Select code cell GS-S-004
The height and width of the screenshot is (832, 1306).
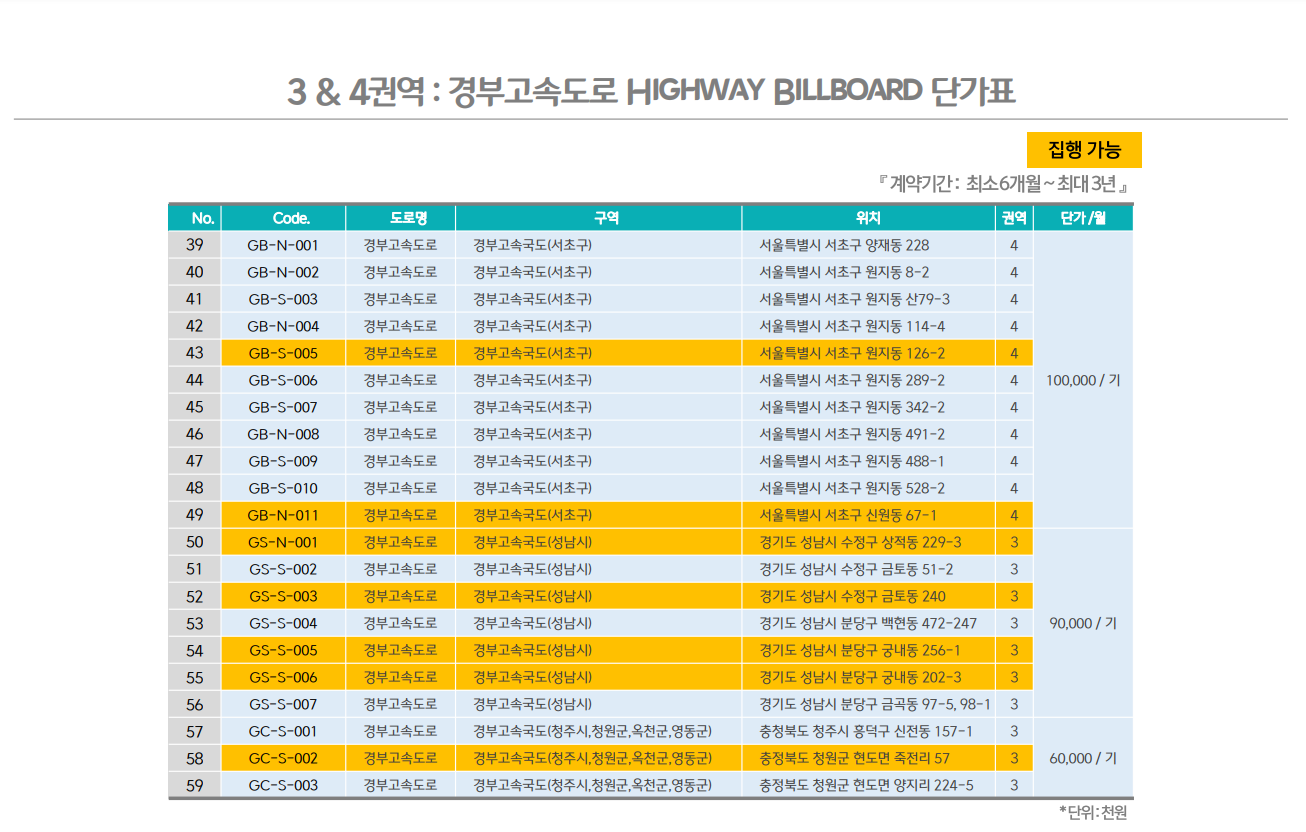point(284,623)
